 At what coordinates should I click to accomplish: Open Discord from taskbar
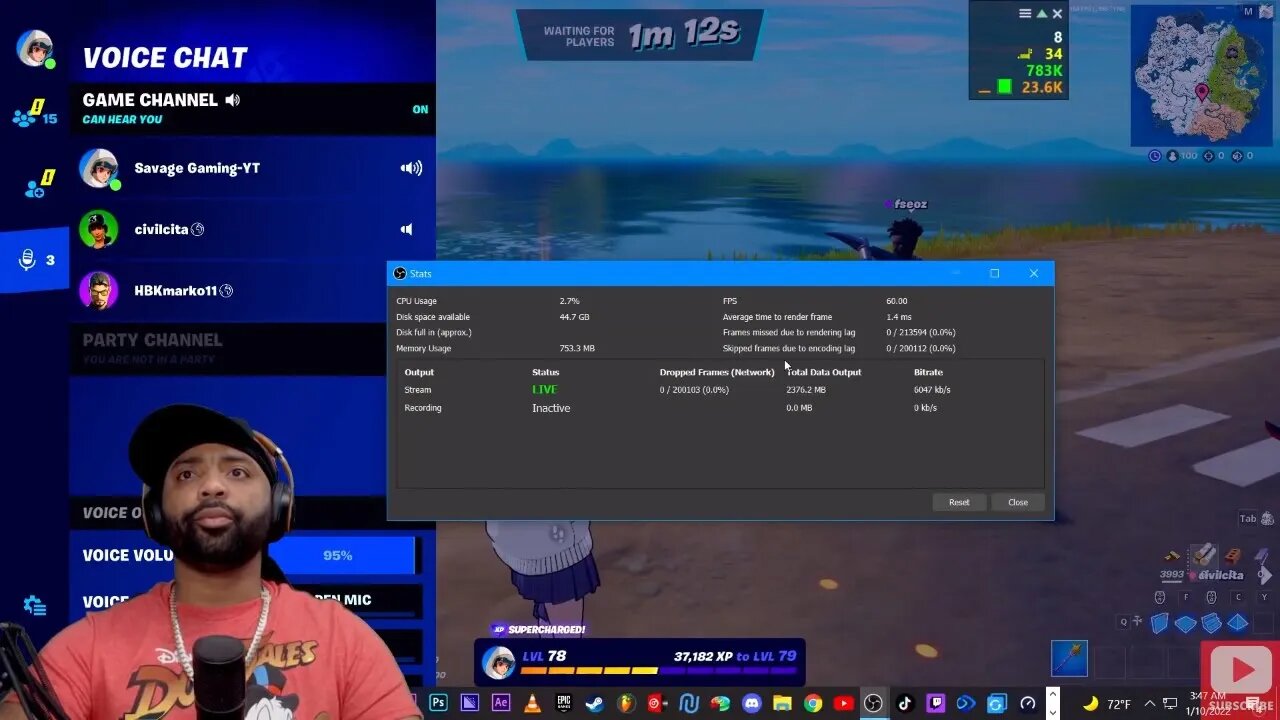click(751, 703)
